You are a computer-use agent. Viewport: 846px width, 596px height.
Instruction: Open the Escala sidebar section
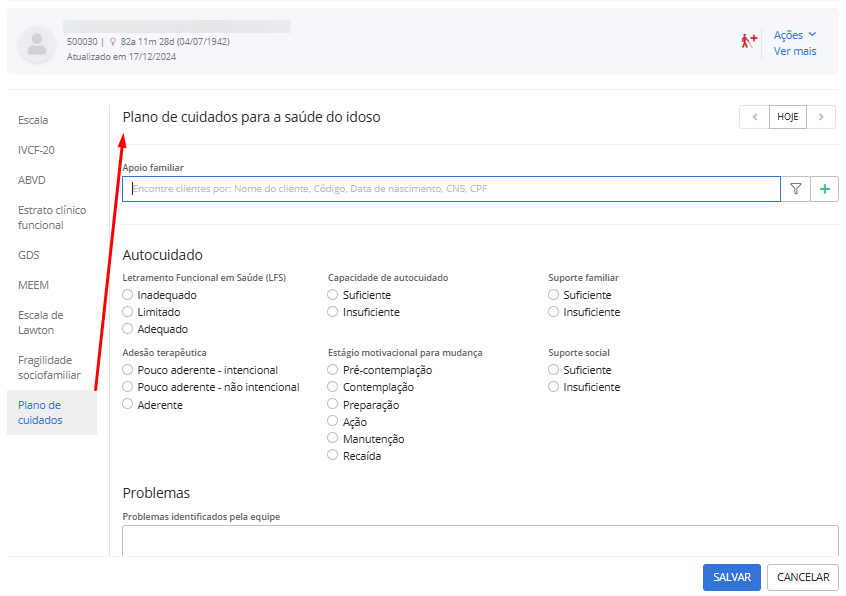[x=33, y=120]
